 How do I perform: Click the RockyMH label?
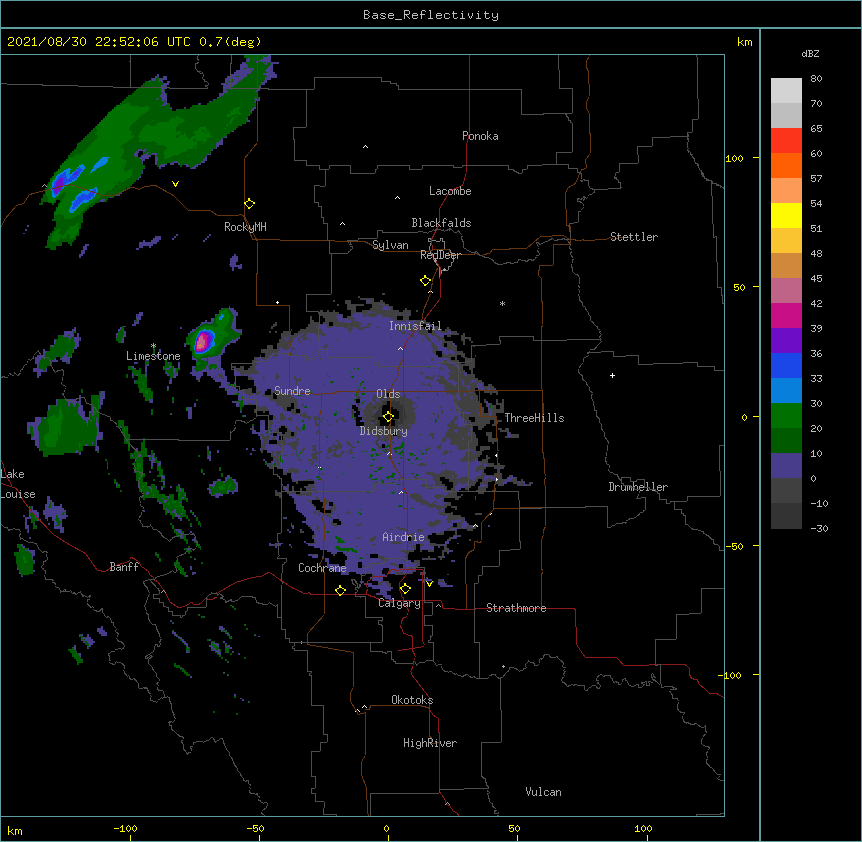coord(245,227)
